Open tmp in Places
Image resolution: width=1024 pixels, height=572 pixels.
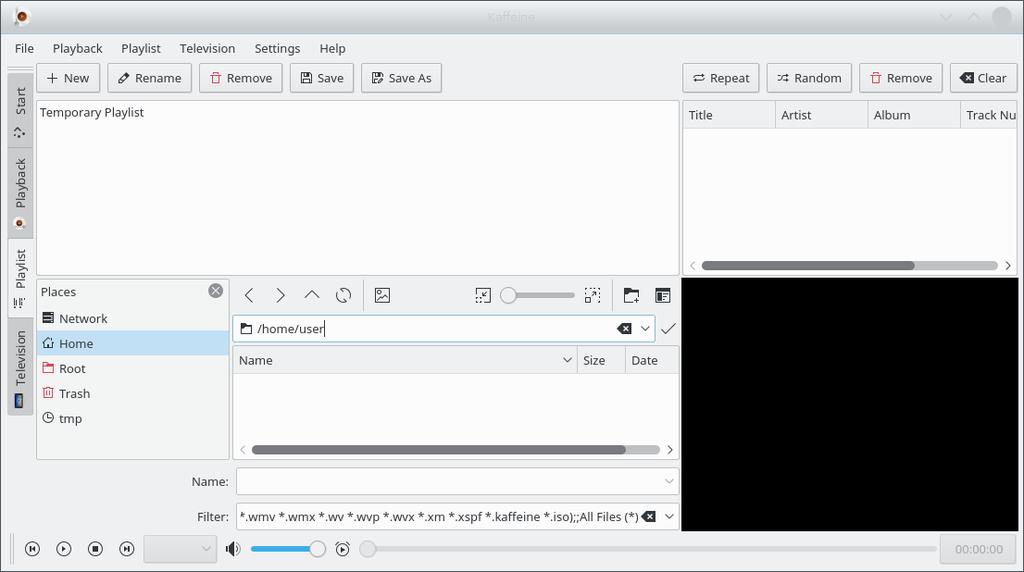point(133,418)
